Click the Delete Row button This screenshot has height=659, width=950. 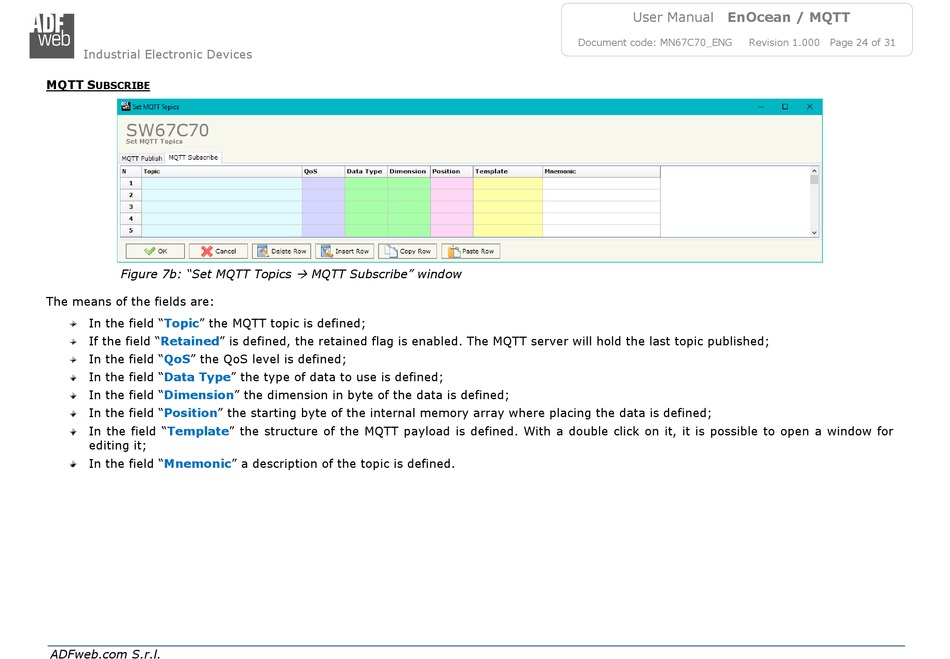click(x=281, y=251)
